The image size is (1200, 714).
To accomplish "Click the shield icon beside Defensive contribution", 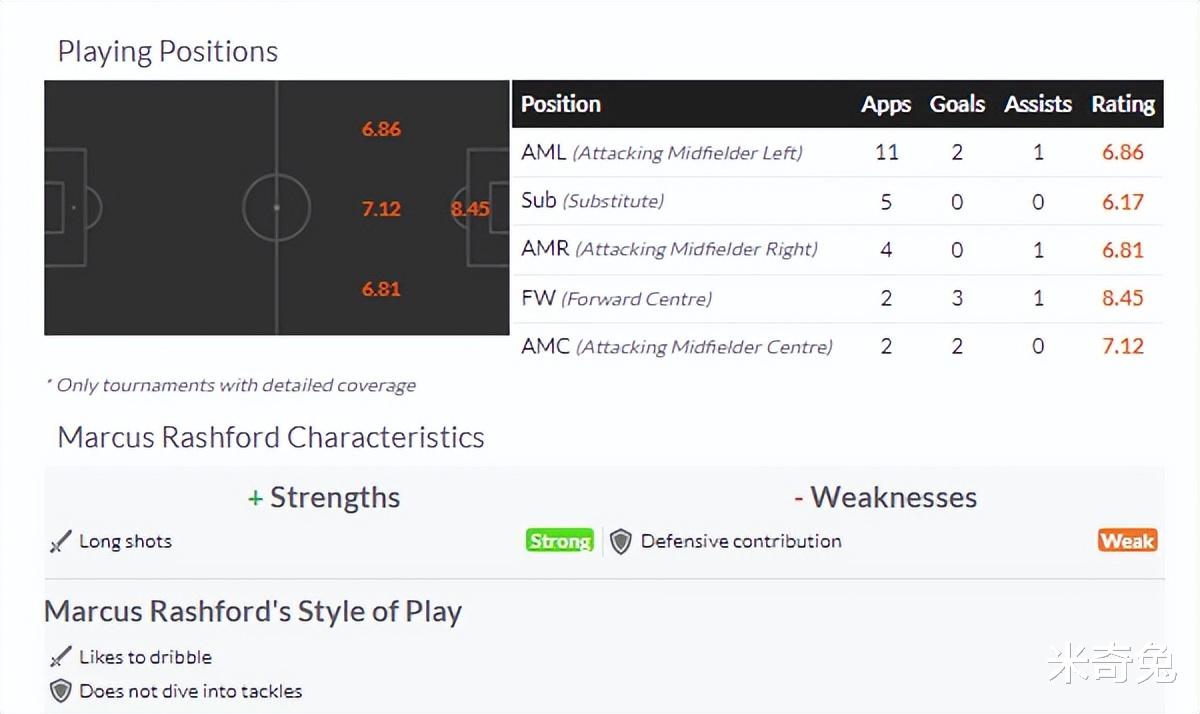I will pos(621,542).
